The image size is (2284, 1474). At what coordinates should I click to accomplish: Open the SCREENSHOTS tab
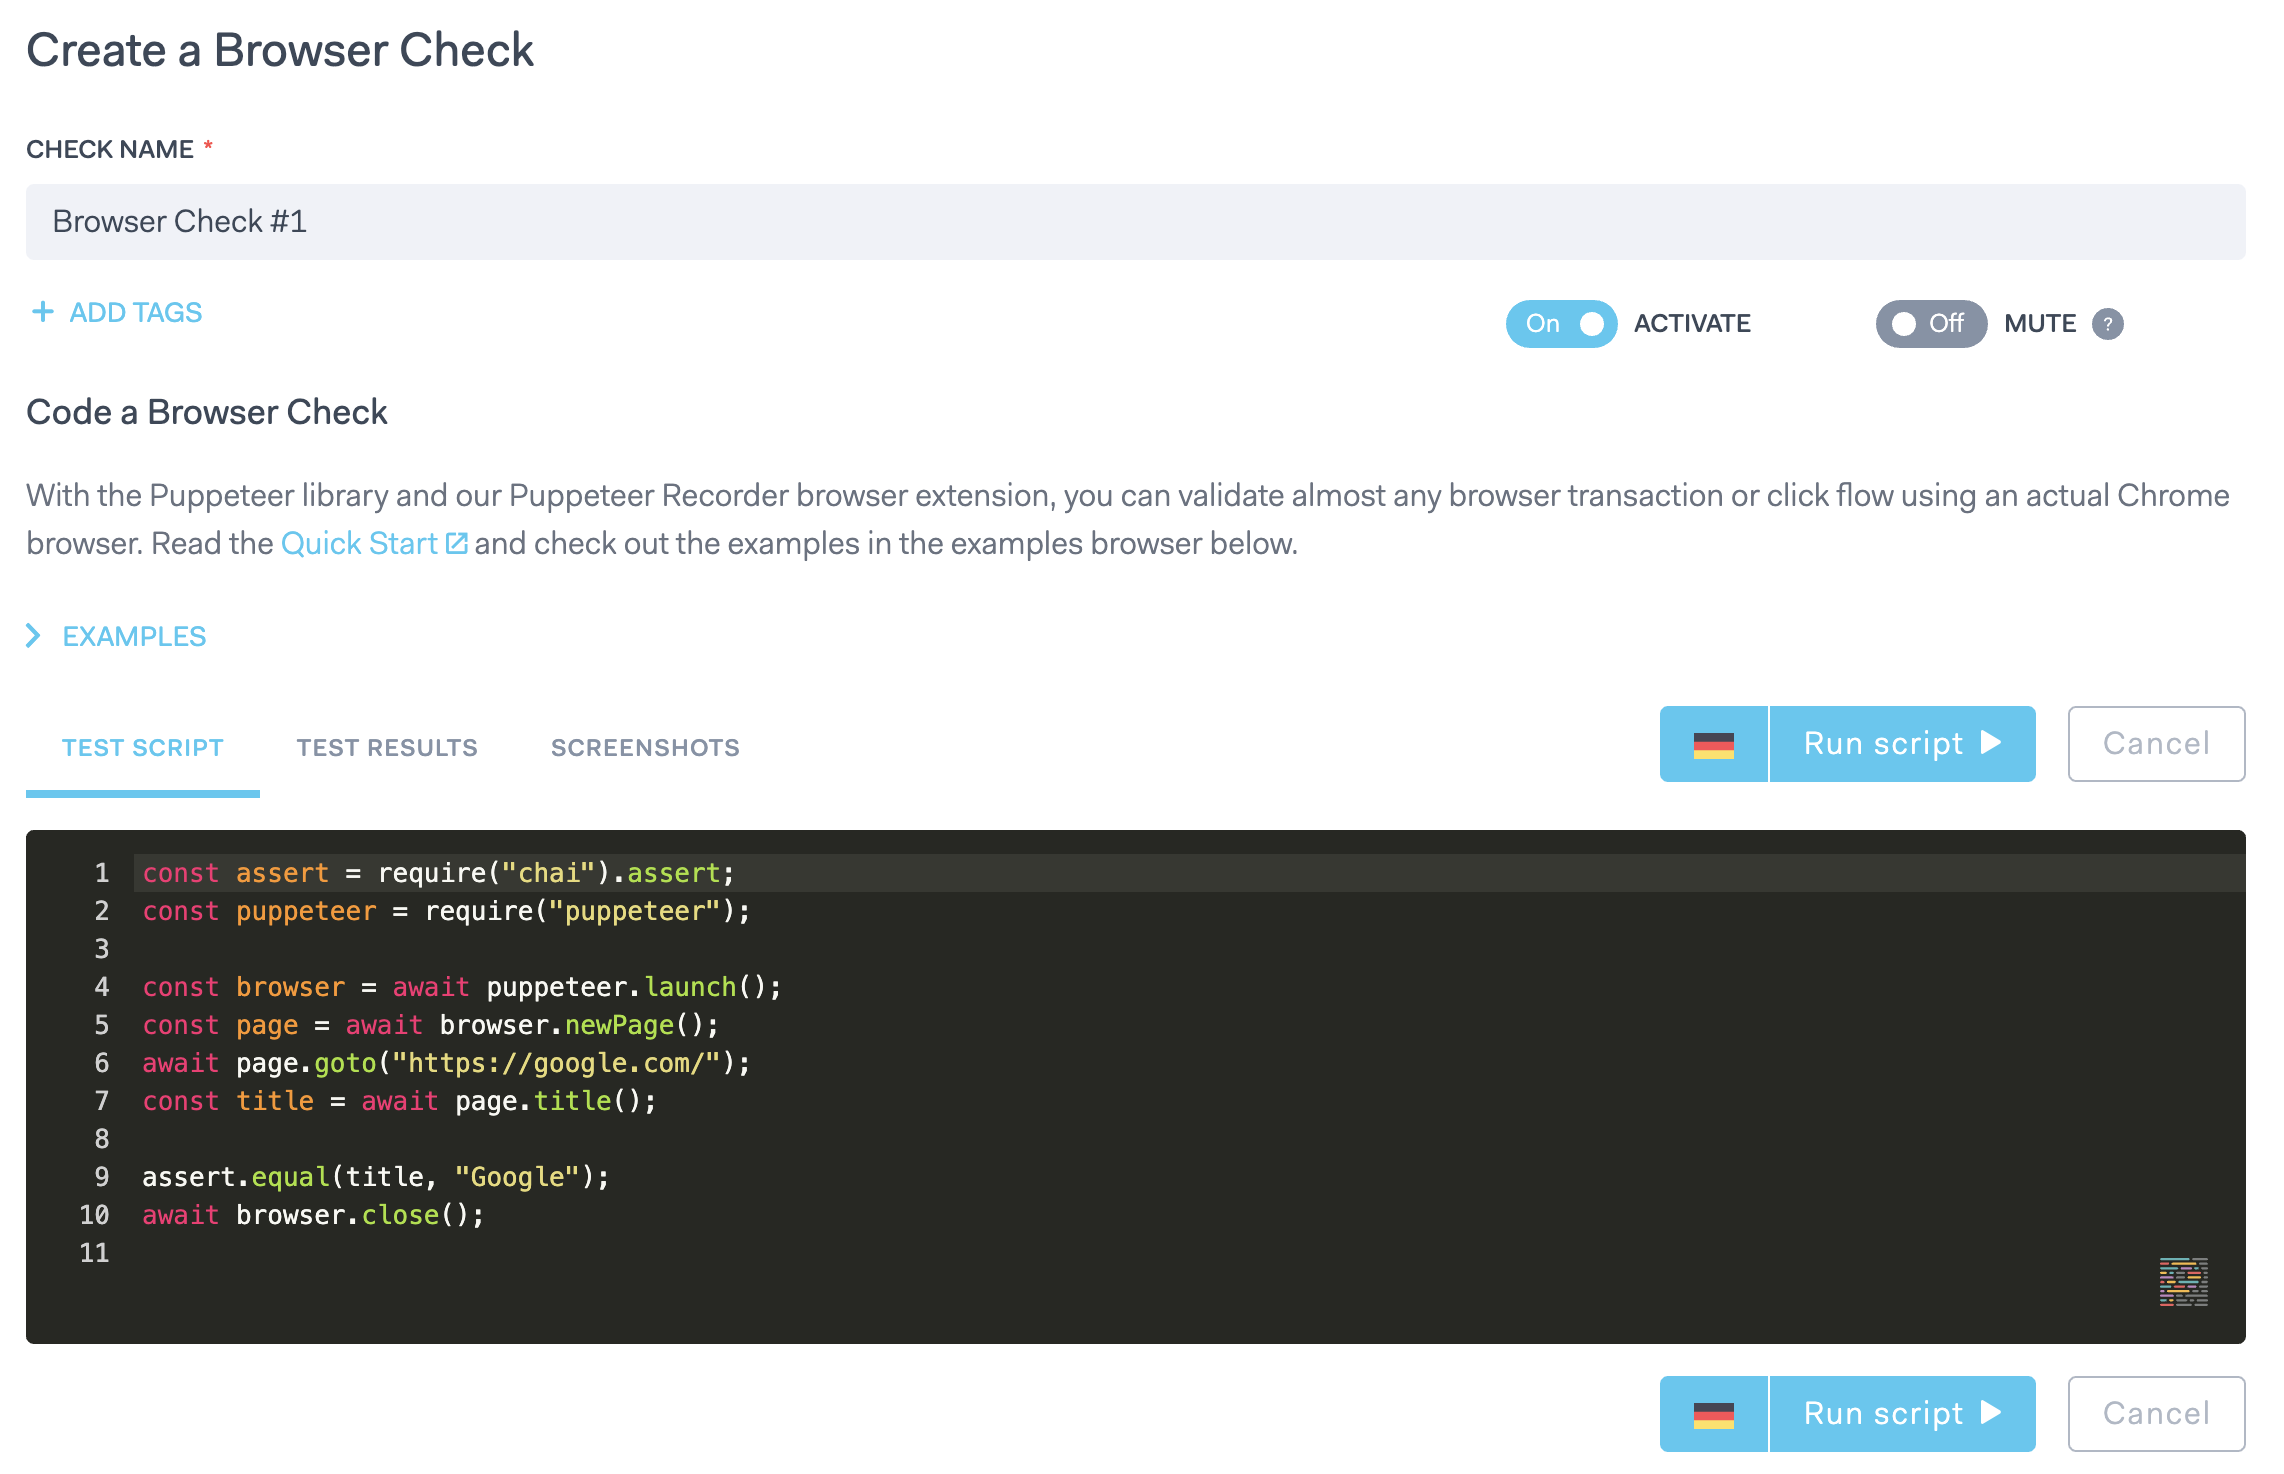pos(645,746)
